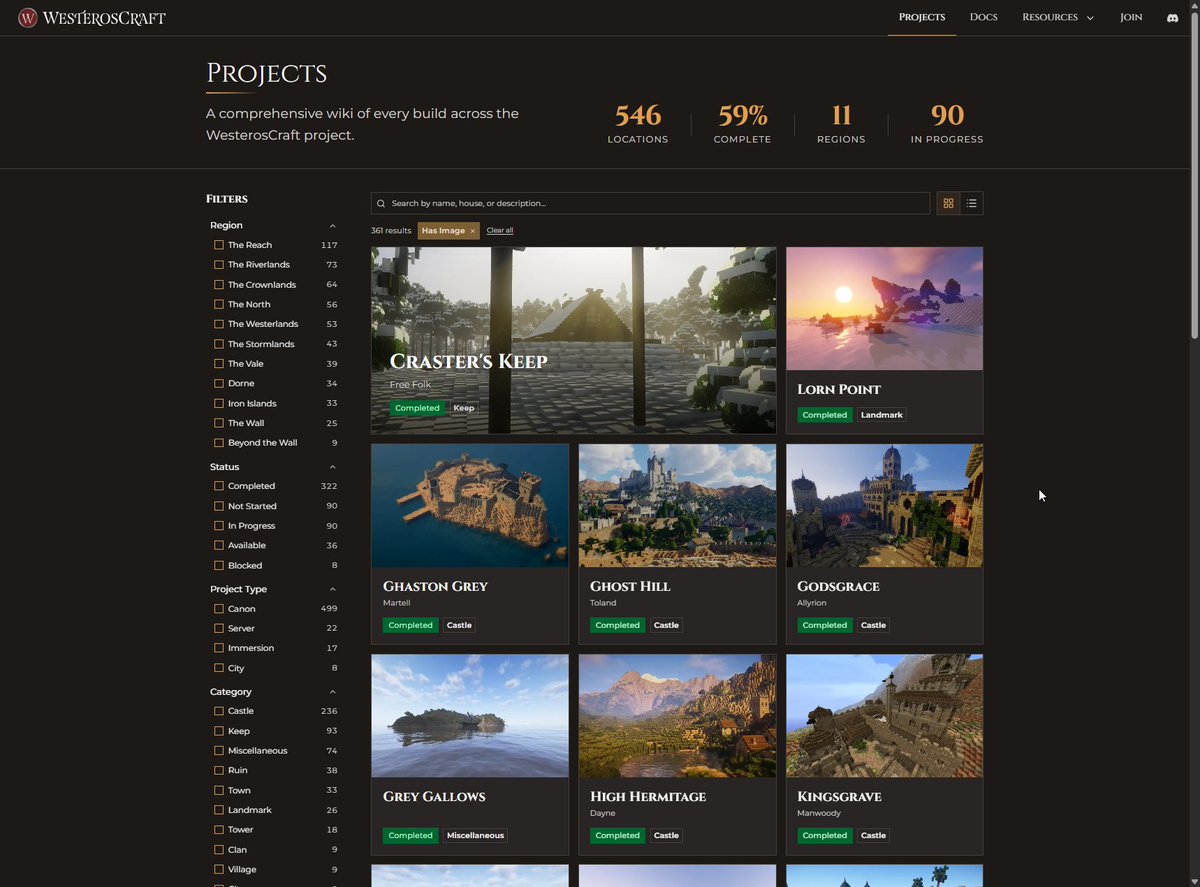Click the WesterosCraft logo emblem

(x=29, y=18)
